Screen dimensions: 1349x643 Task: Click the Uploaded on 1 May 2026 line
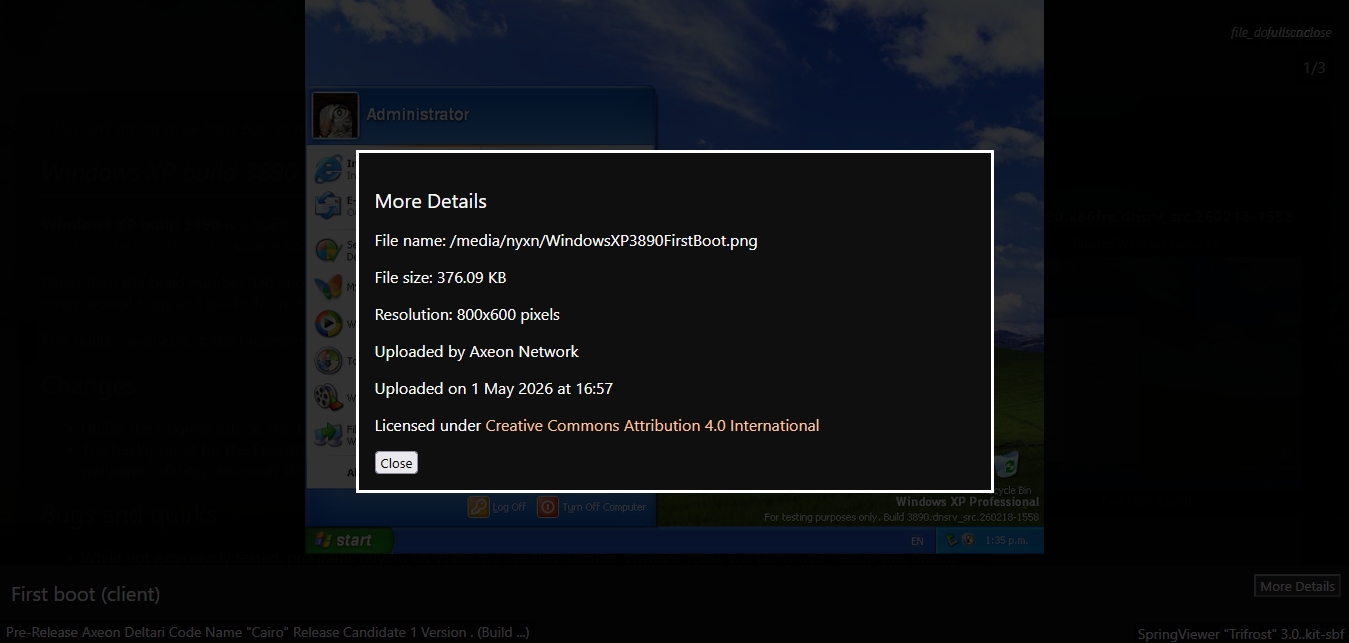click(x=494, y=389)
